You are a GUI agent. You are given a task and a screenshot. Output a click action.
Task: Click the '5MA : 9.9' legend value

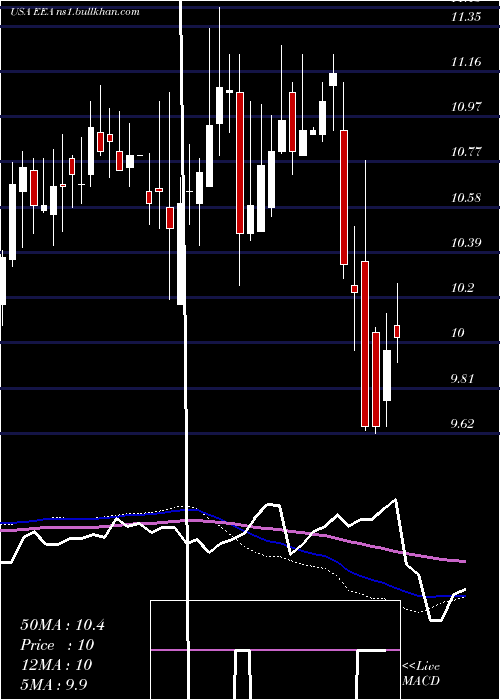click(54, 684)
